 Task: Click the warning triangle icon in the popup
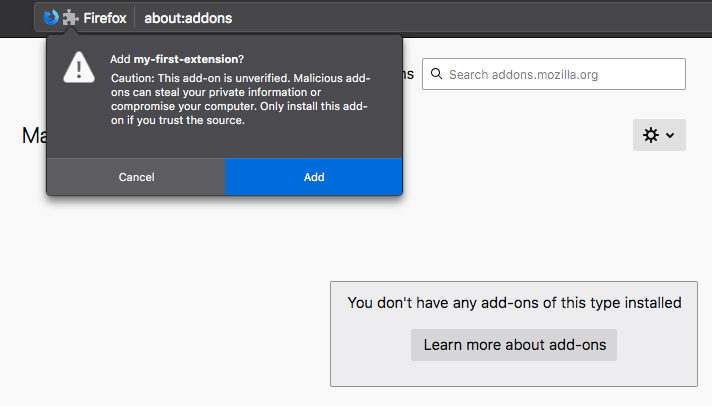[79, 67]
